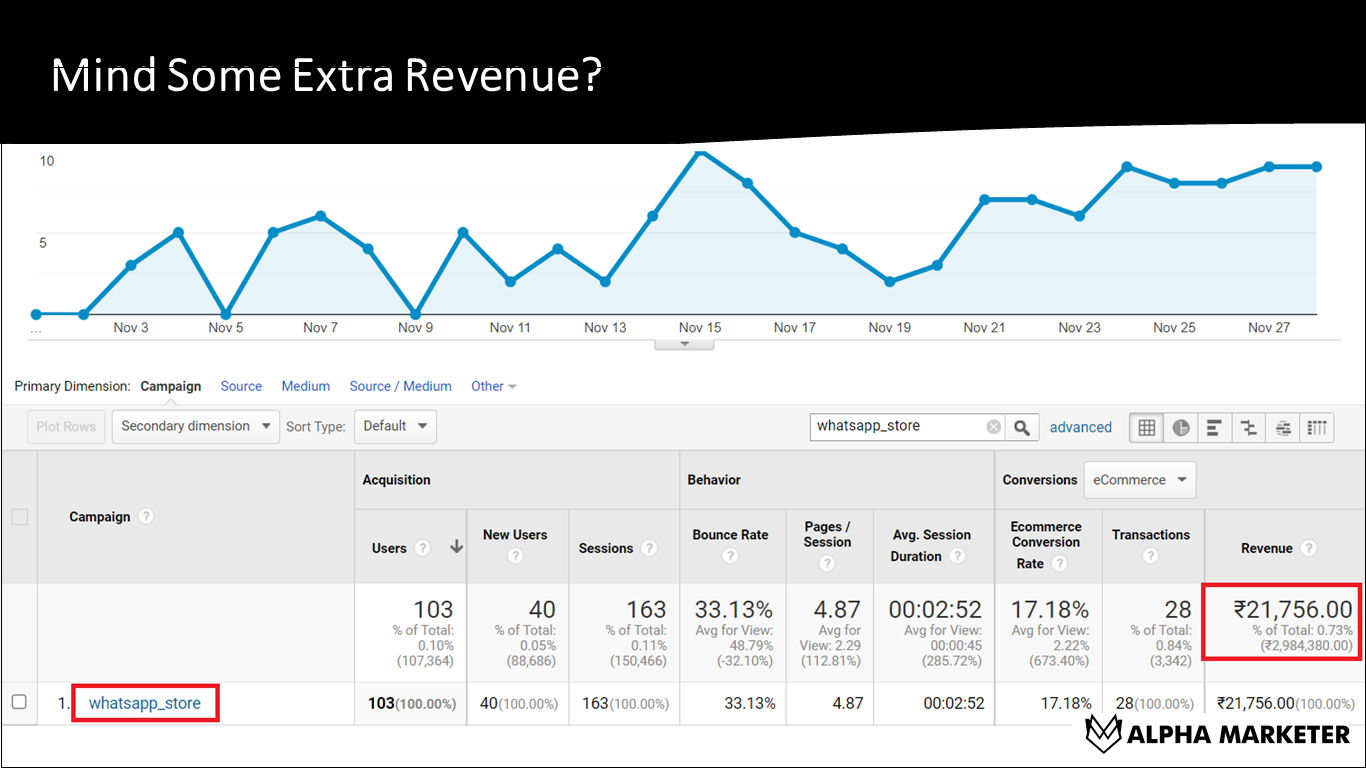This screenshot has width=1366, height=768.
Task: Open the Performance bar chart view
Action: pyautogui.click(x=1215, y=427)
